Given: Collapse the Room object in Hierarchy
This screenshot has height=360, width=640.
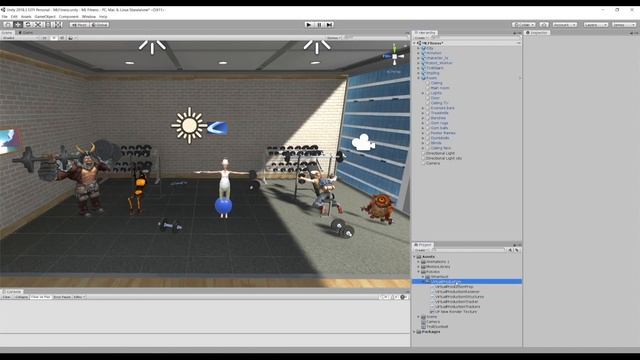Looking at the screenshot, I should click(x=418, y=78).
